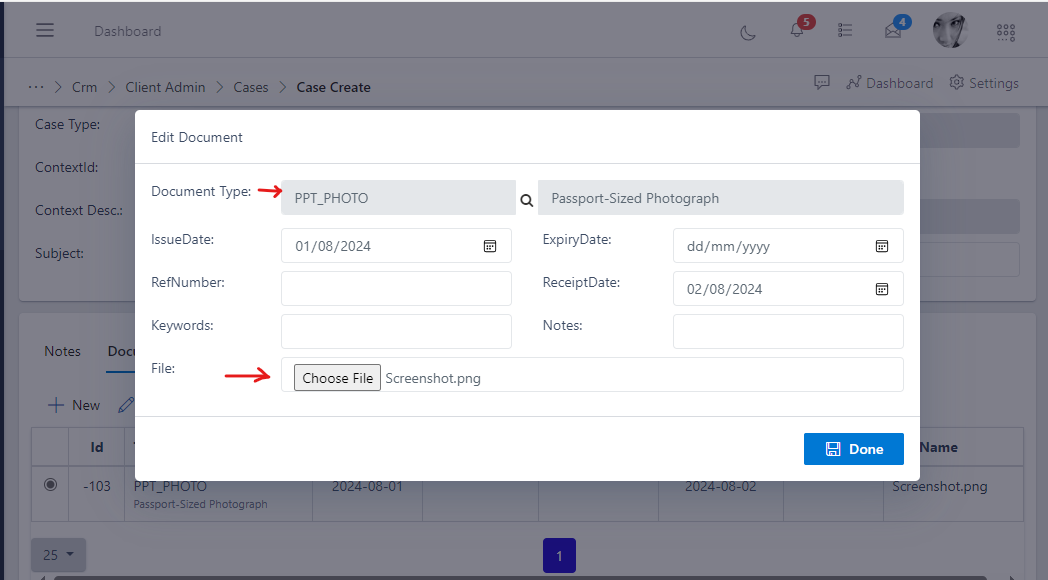The width and height of the screenshot is (1048, 580).
Task: Search document types using the magnifier icon
Action: [x=526, y=199]
